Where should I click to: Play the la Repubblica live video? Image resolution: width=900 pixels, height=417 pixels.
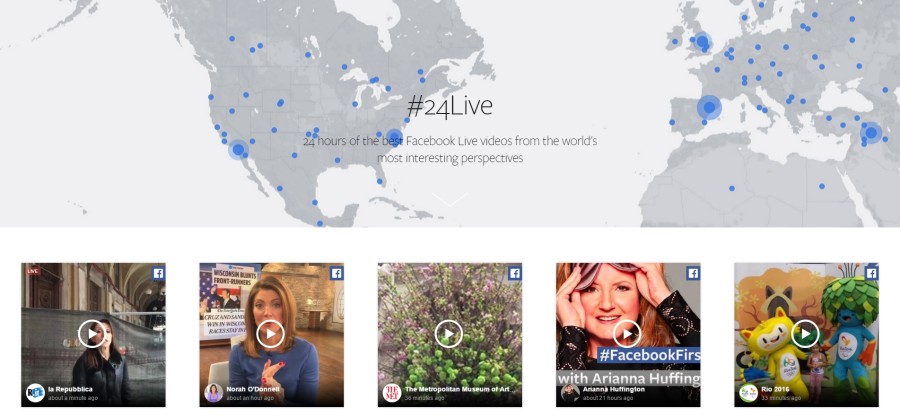[92, 333]
